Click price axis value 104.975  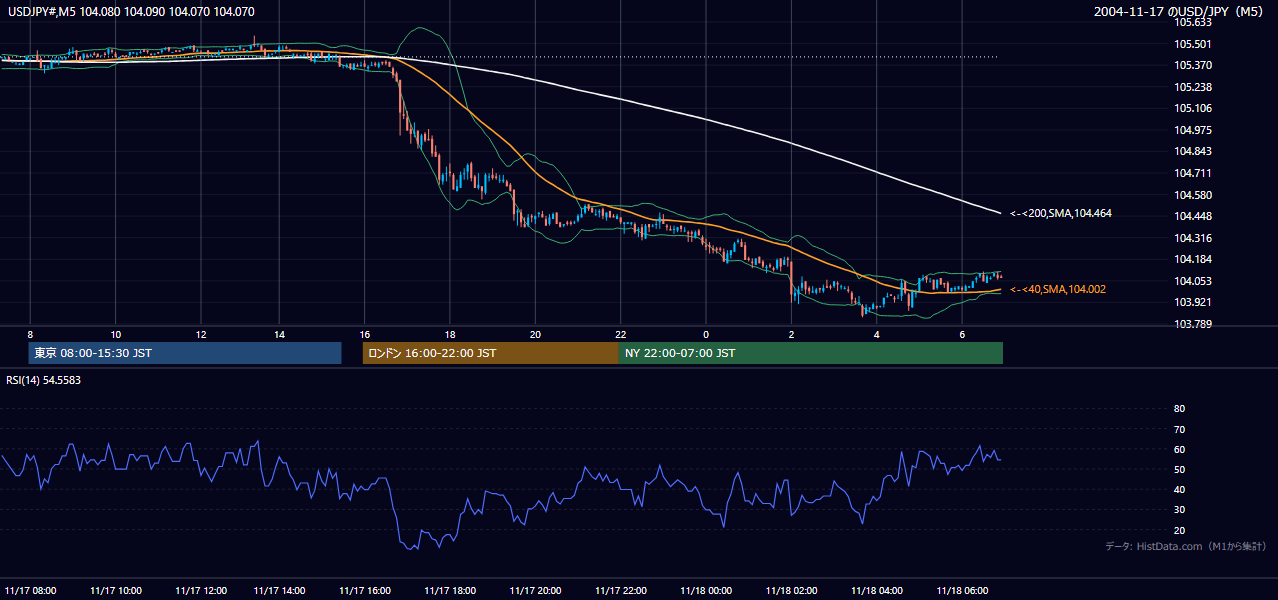(1193, 130)
